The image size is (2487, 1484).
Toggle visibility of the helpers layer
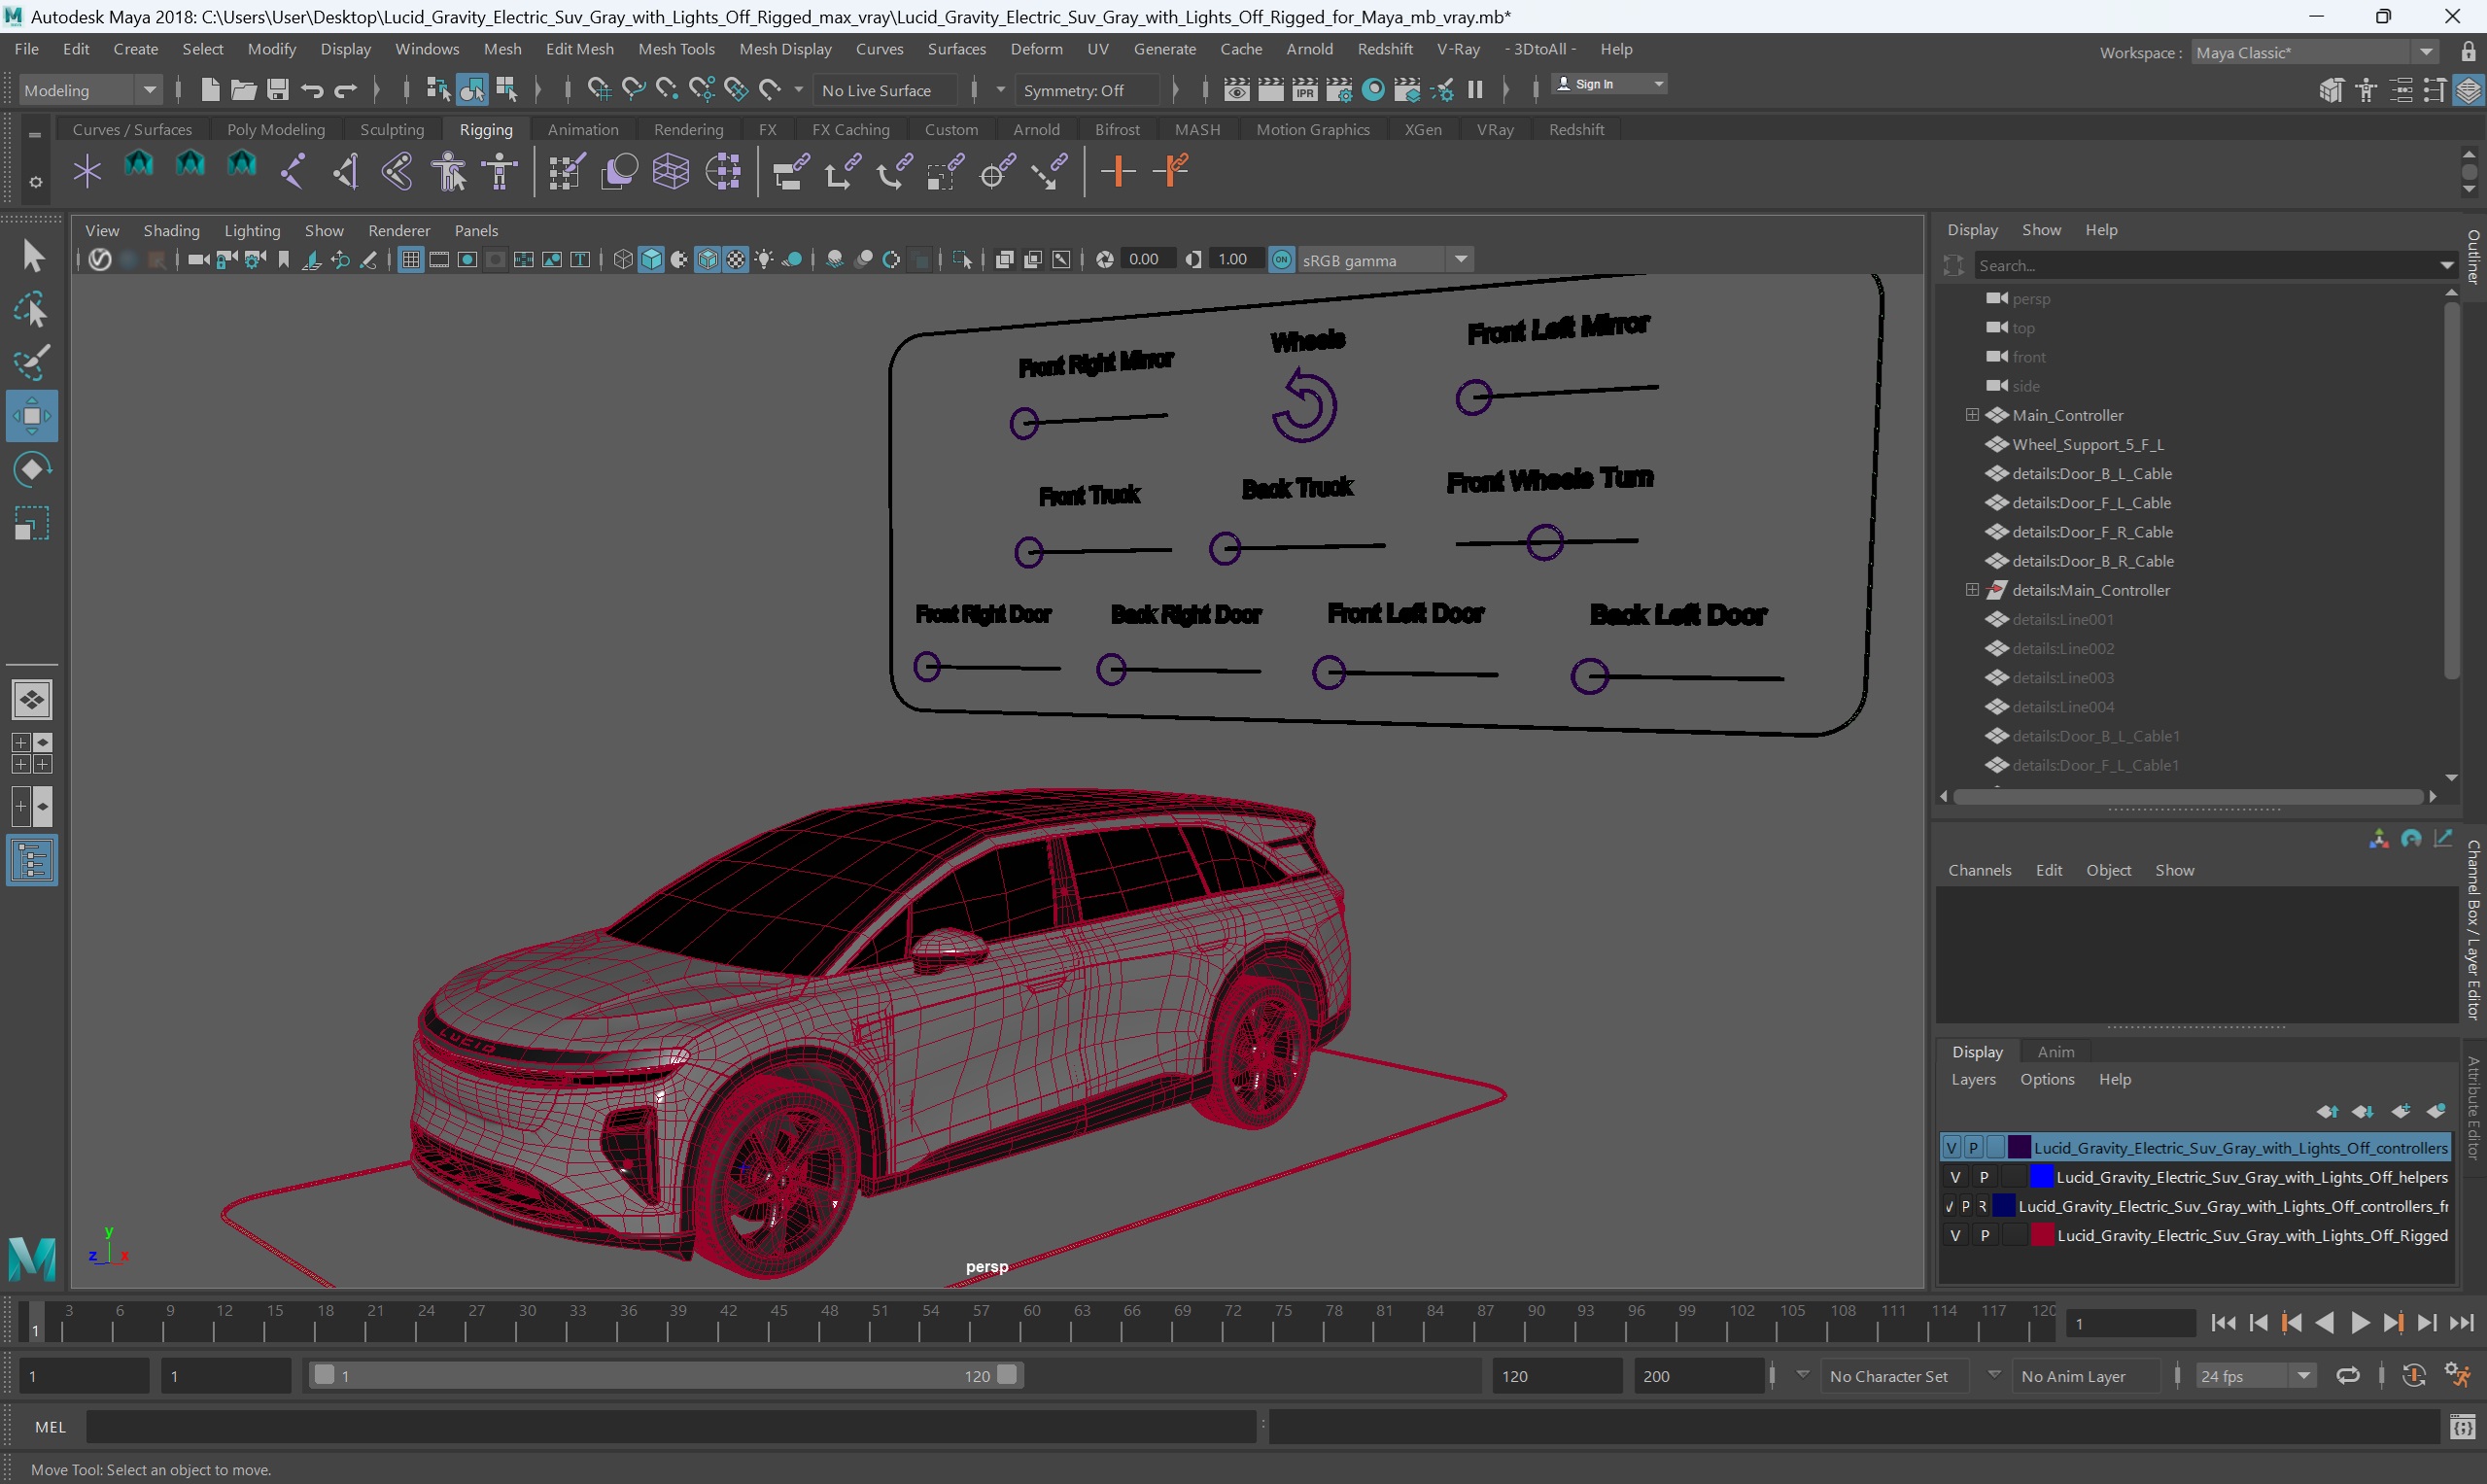(x=1955, y=1177)
